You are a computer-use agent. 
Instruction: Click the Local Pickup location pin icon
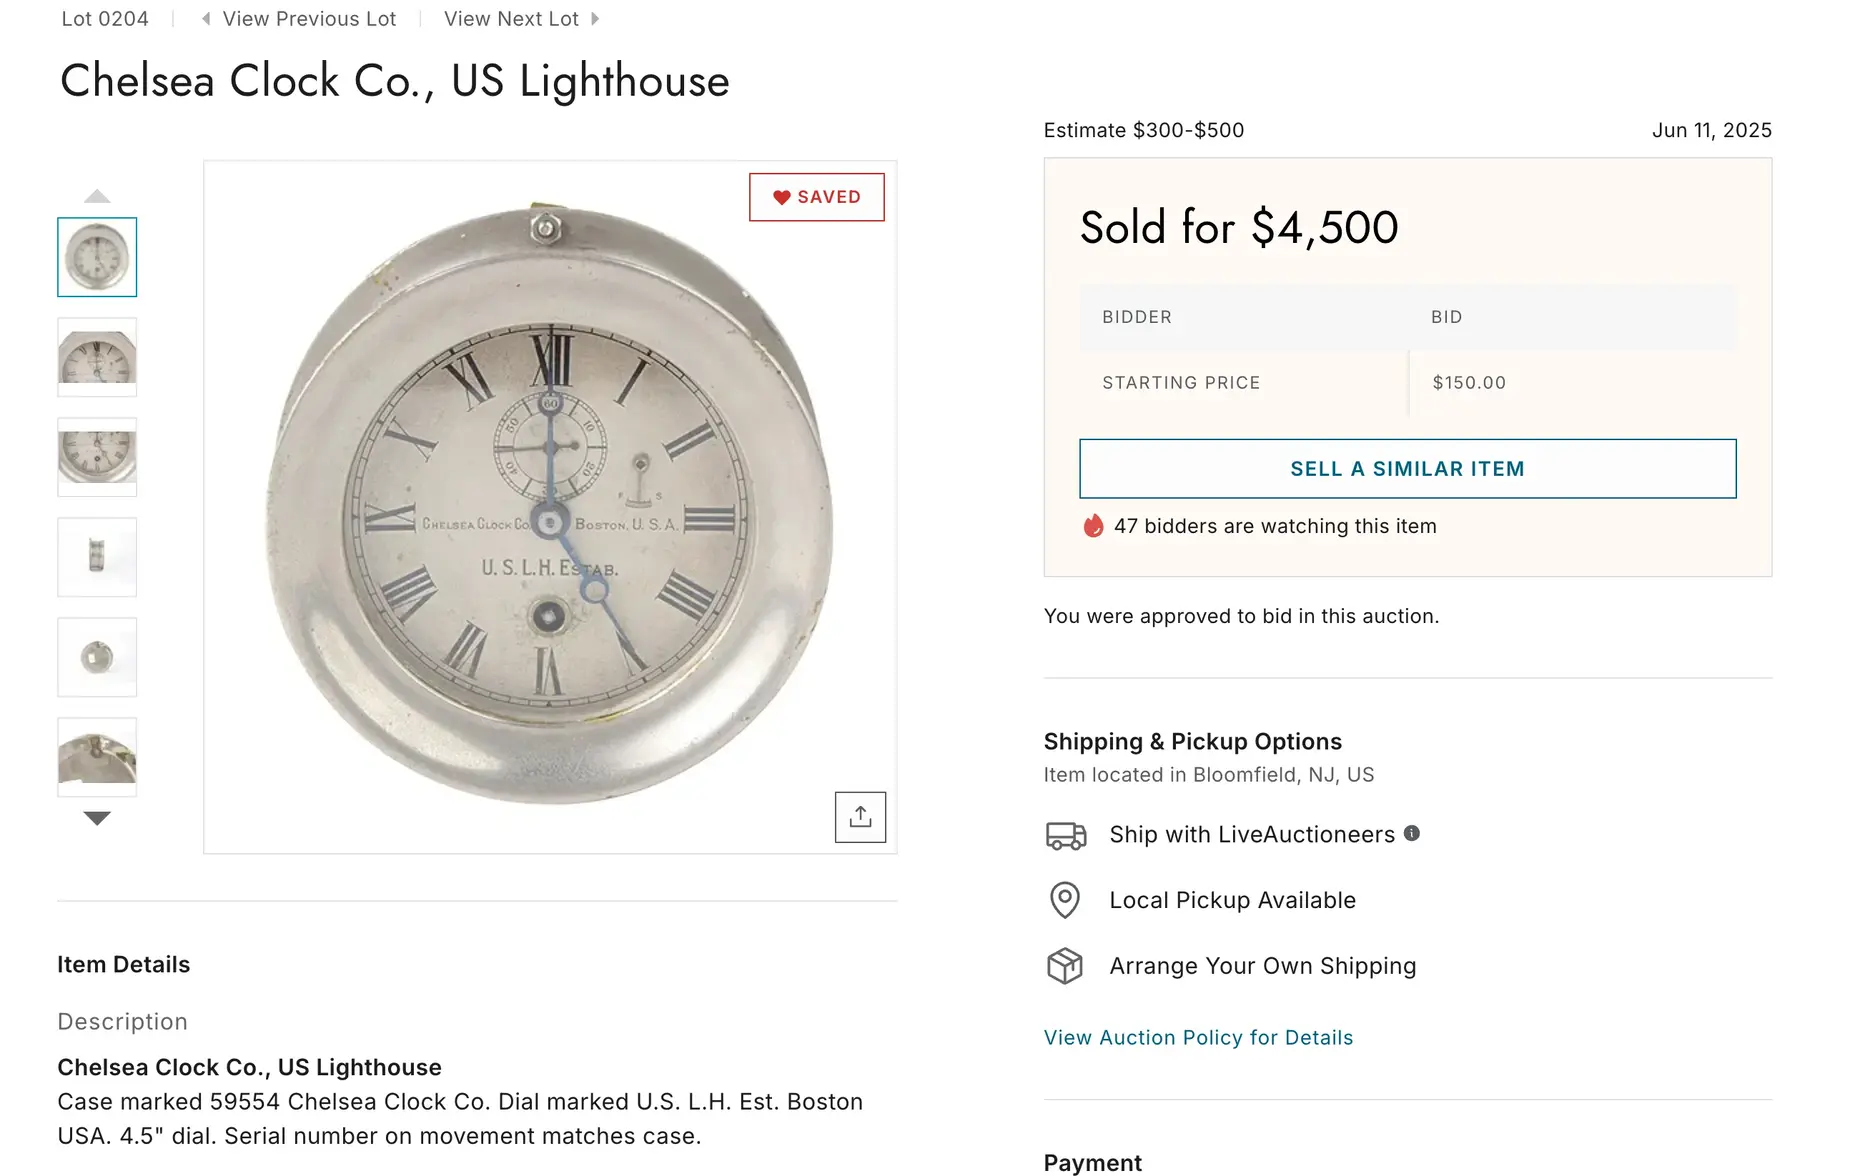1065,900
